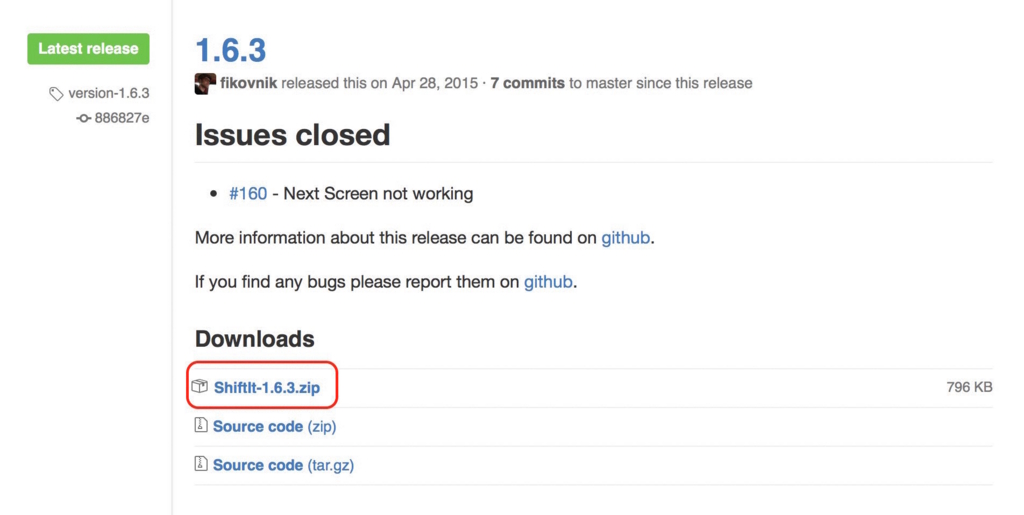The width and height of the screenshot is (1024, 515).
Task: Open the 7 commits link
Action: pos(528,84)
